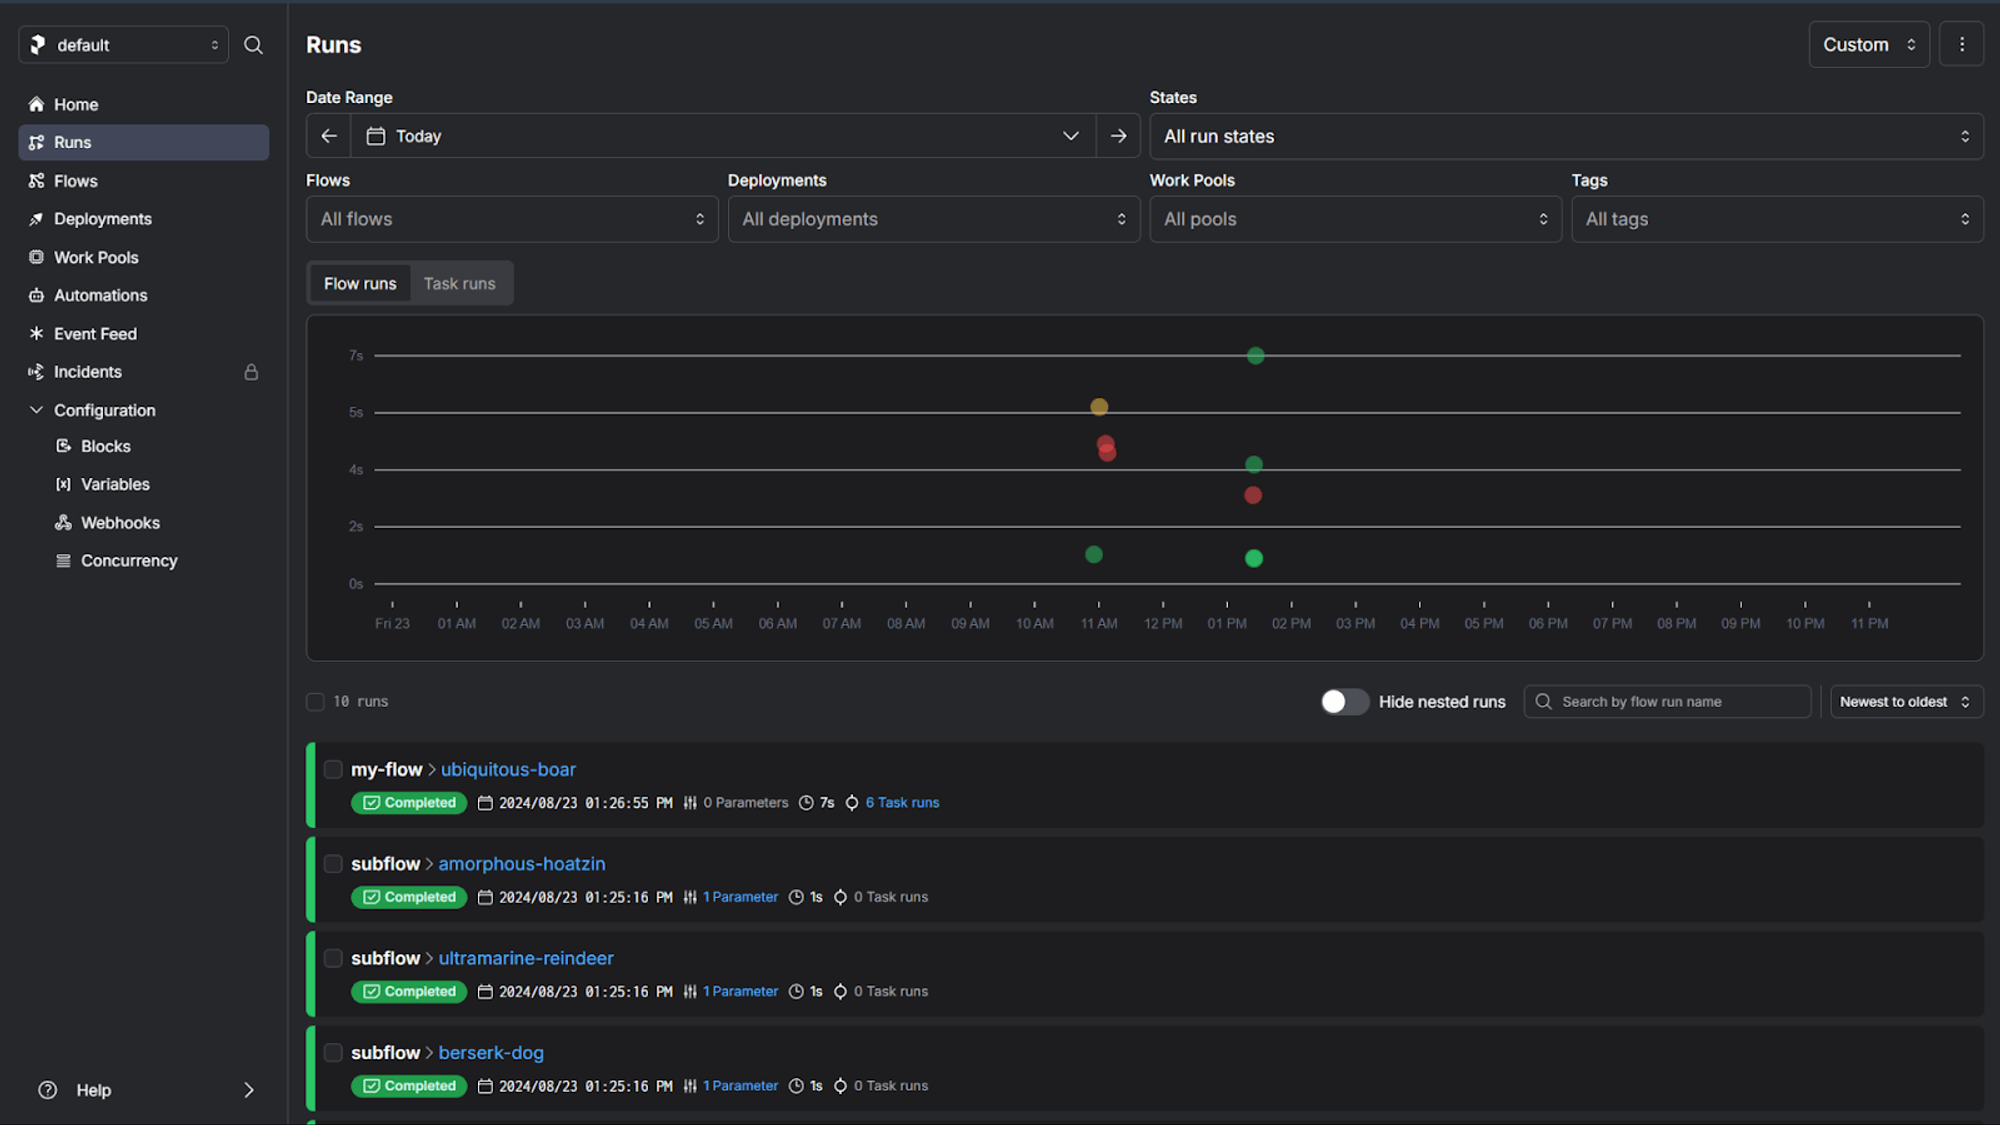Collapse the Configuration section
Screen dimensions: 2000x1125
(x=36, y=410)
